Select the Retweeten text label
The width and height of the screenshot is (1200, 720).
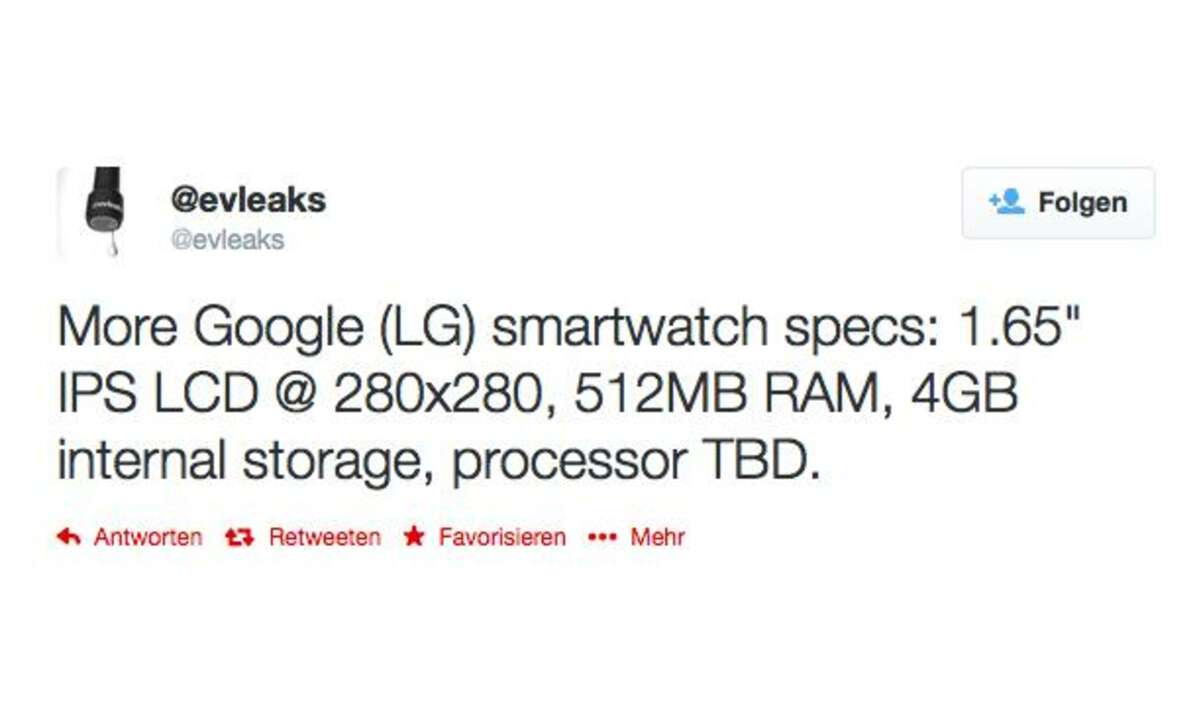click(x=325, y=538)
